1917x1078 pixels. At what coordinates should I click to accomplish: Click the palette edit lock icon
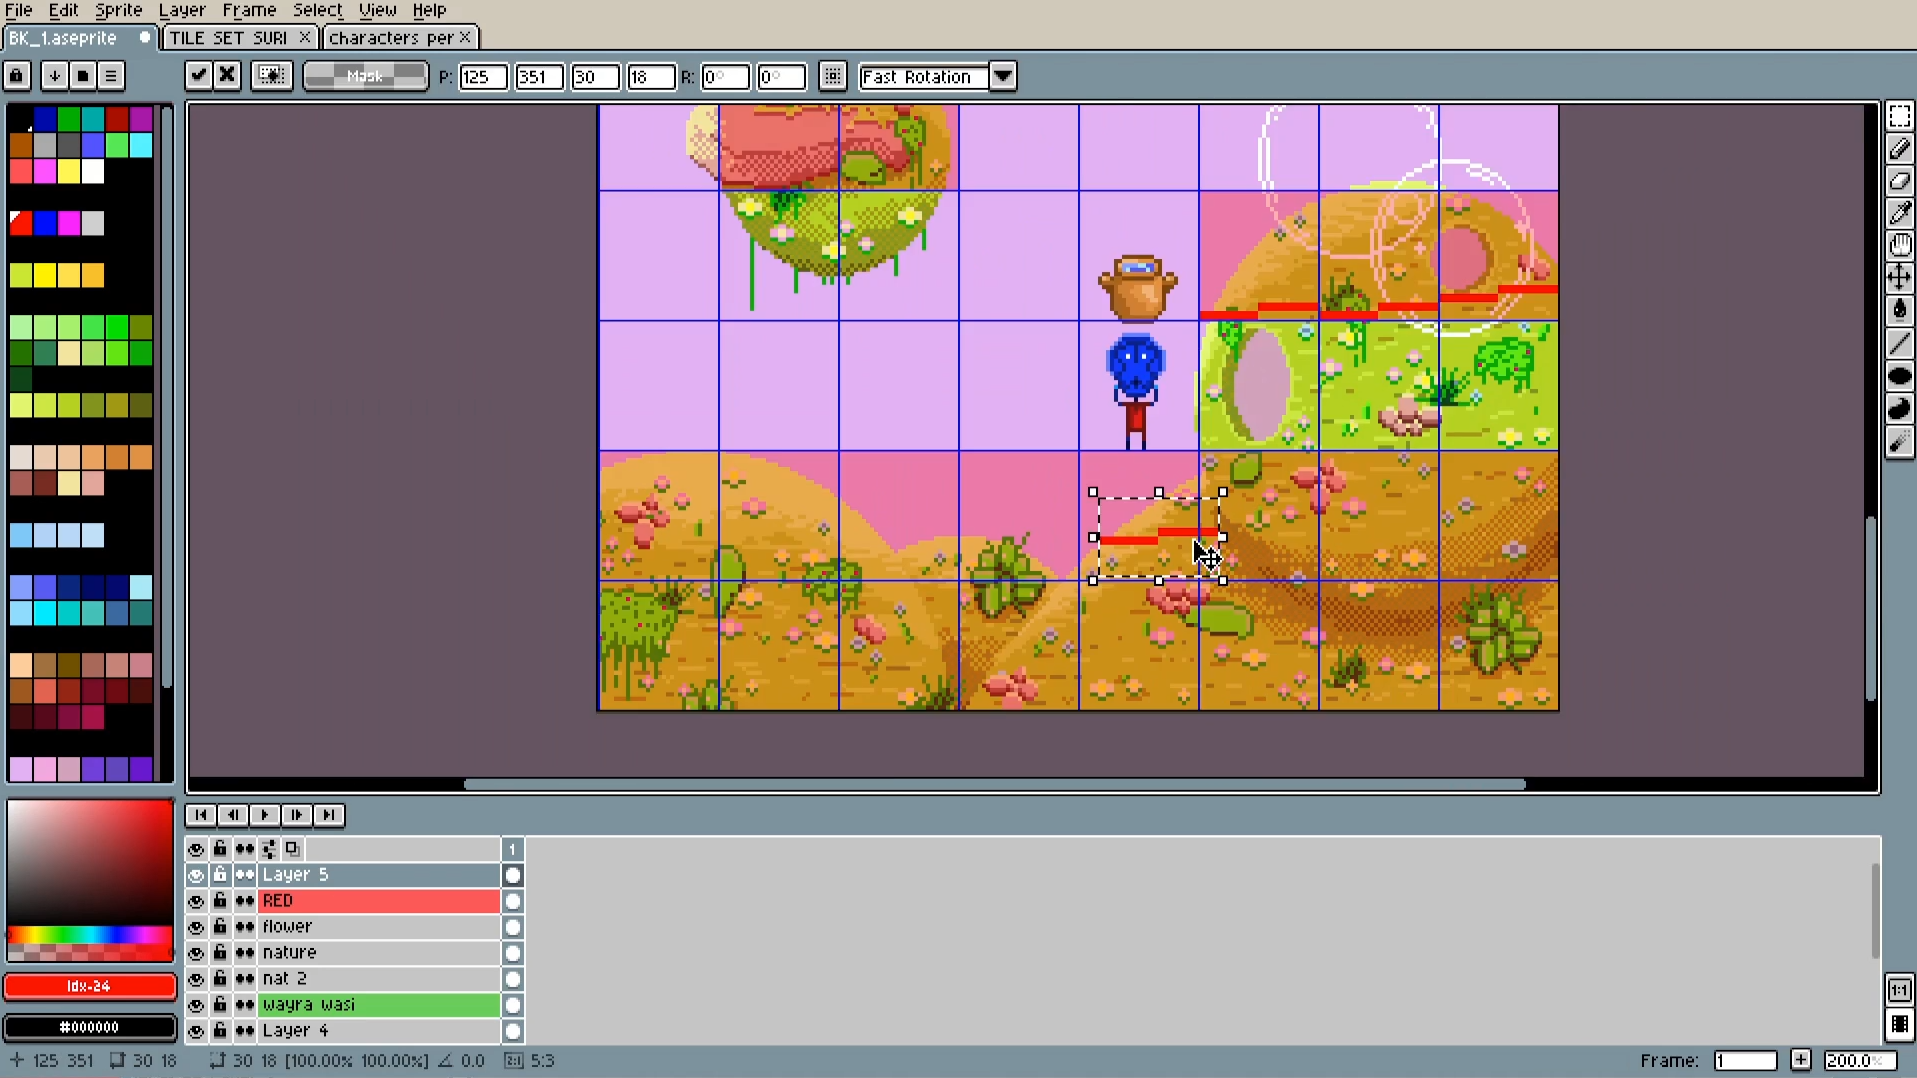coord(17,76)
